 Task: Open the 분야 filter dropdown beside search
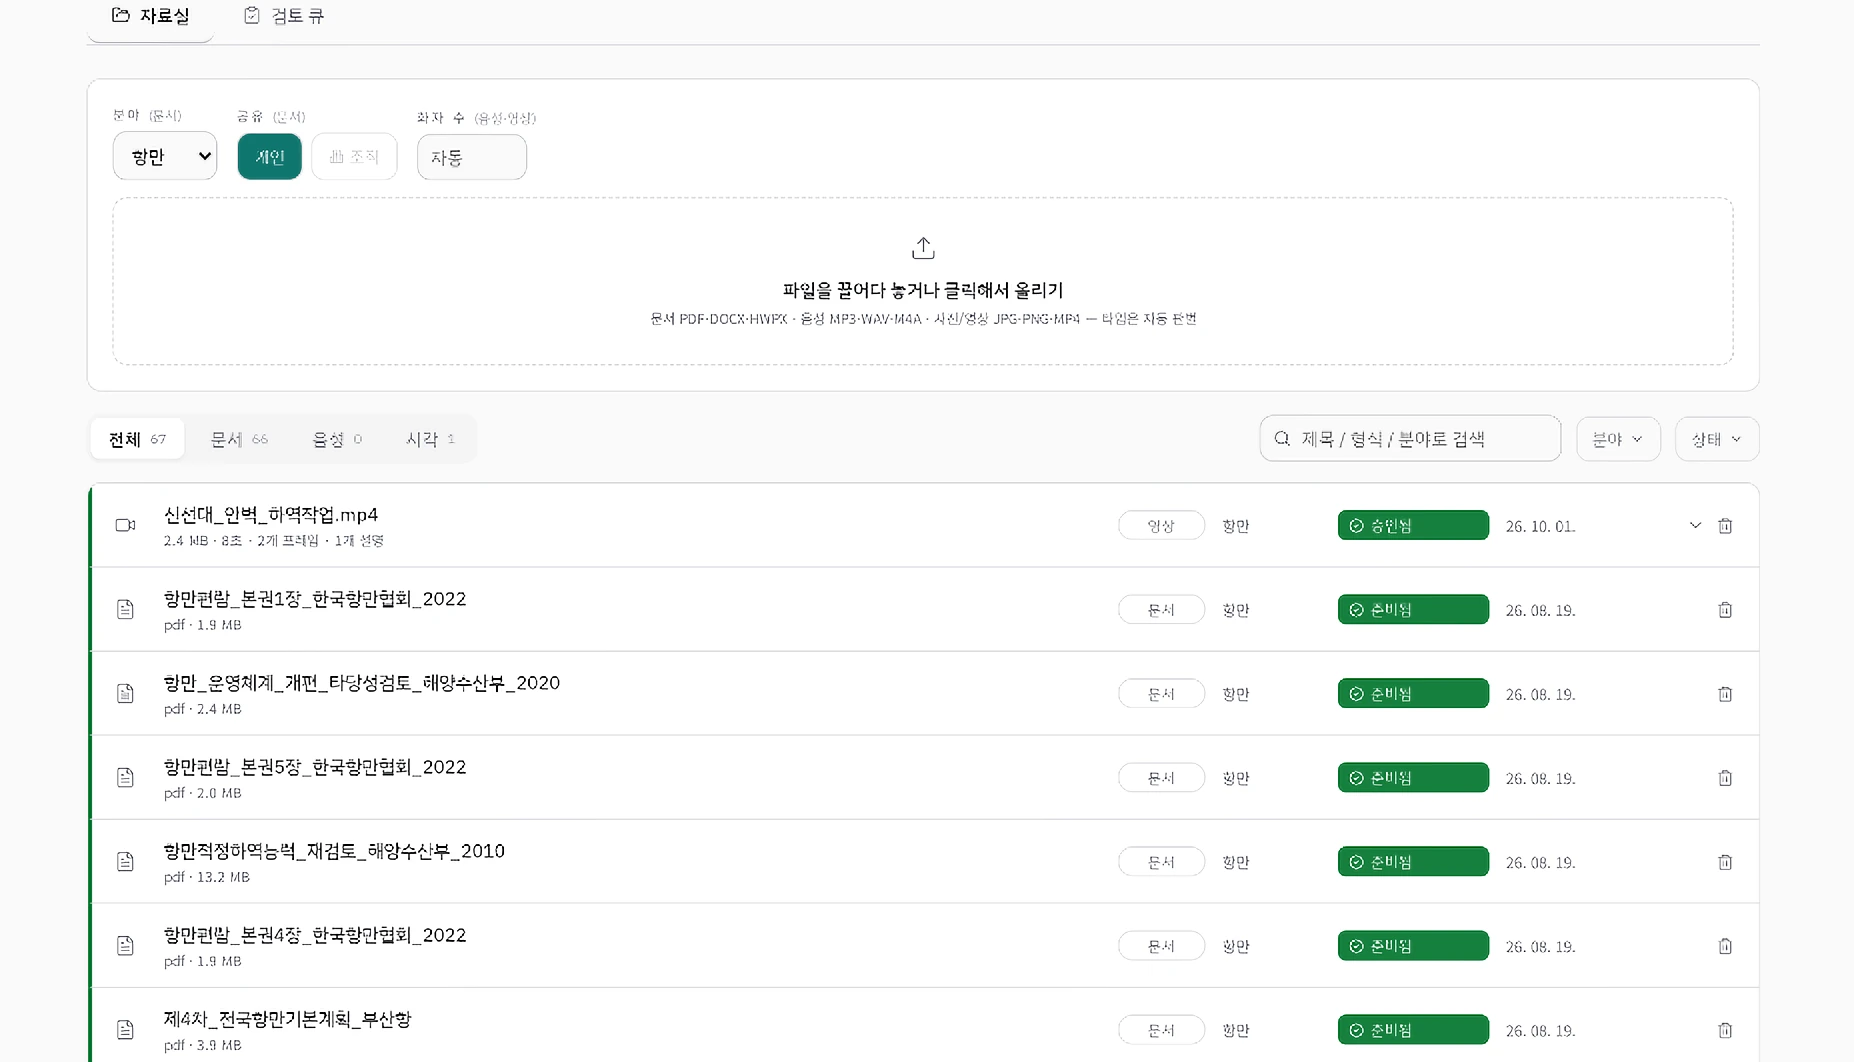(1618, 439)
